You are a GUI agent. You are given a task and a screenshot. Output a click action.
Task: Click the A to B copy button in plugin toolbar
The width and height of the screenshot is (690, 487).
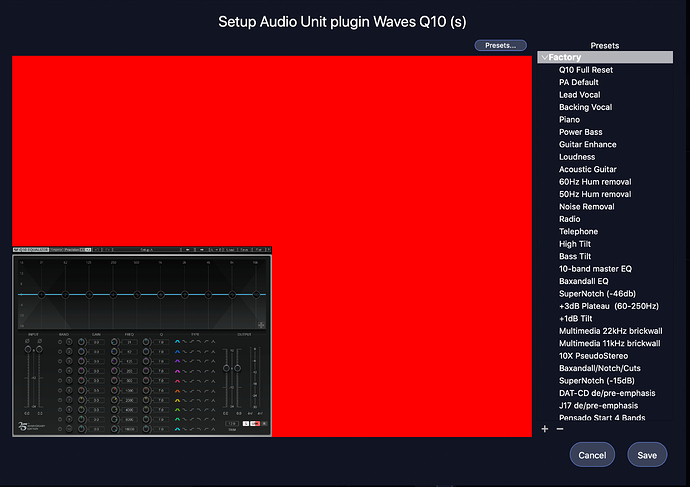pyautogui.click(x=216, y=249)
